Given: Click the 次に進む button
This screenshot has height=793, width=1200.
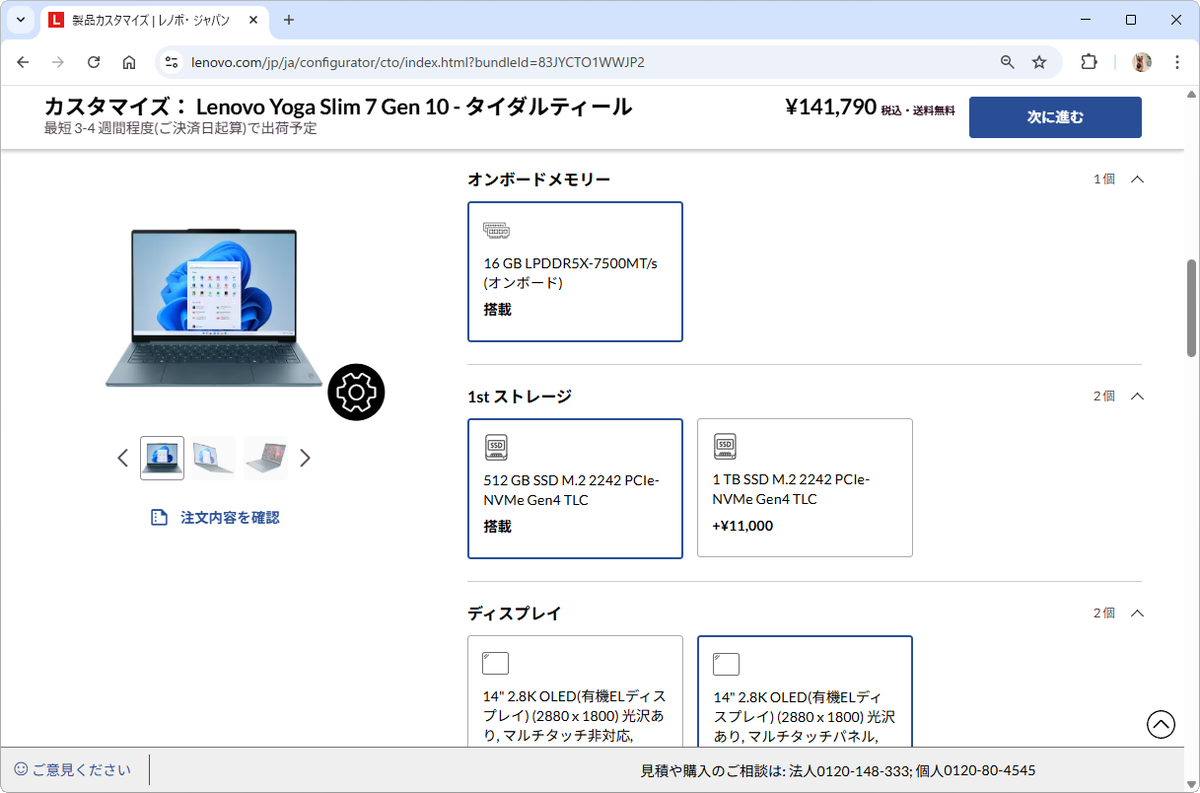Looking at the screenshot, I should click(1055, 117).
